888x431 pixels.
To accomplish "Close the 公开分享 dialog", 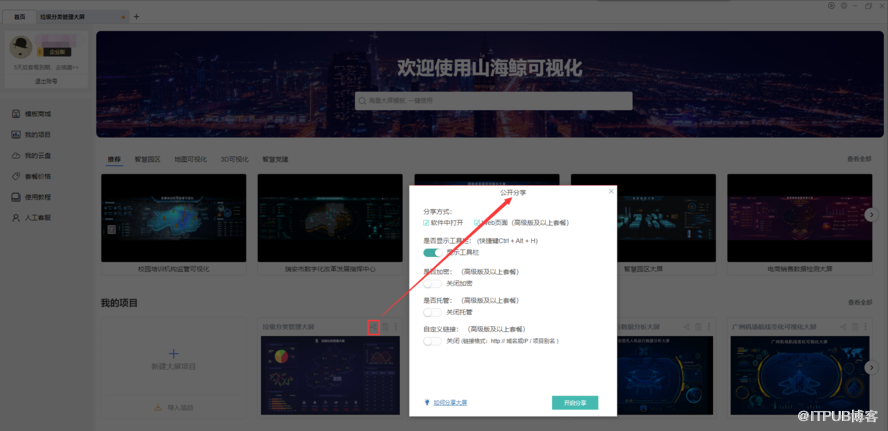I will 611,191.
